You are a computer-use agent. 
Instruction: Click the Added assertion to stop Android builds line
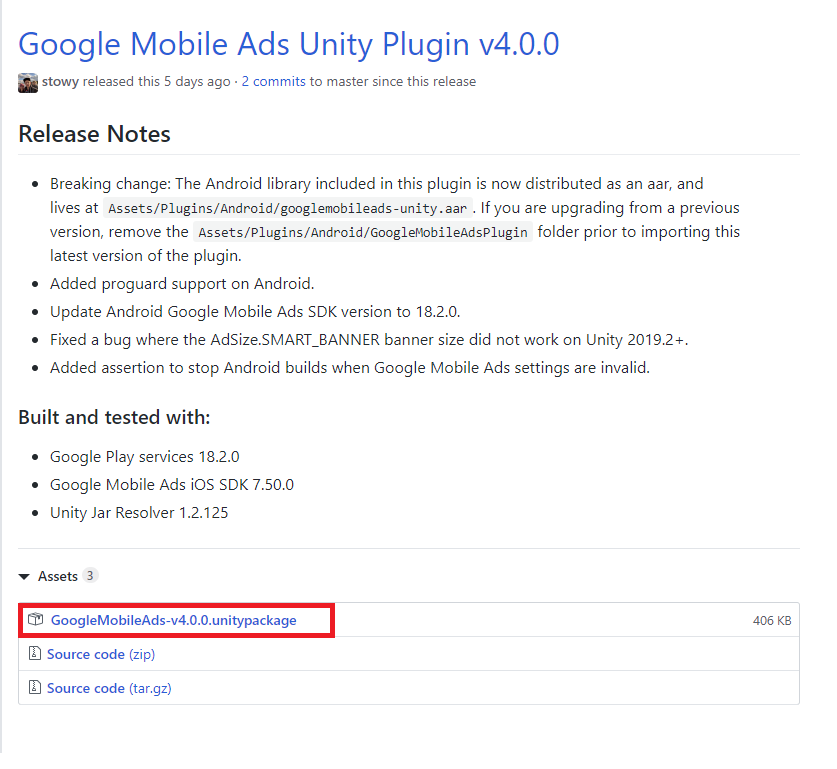(350, 368)
